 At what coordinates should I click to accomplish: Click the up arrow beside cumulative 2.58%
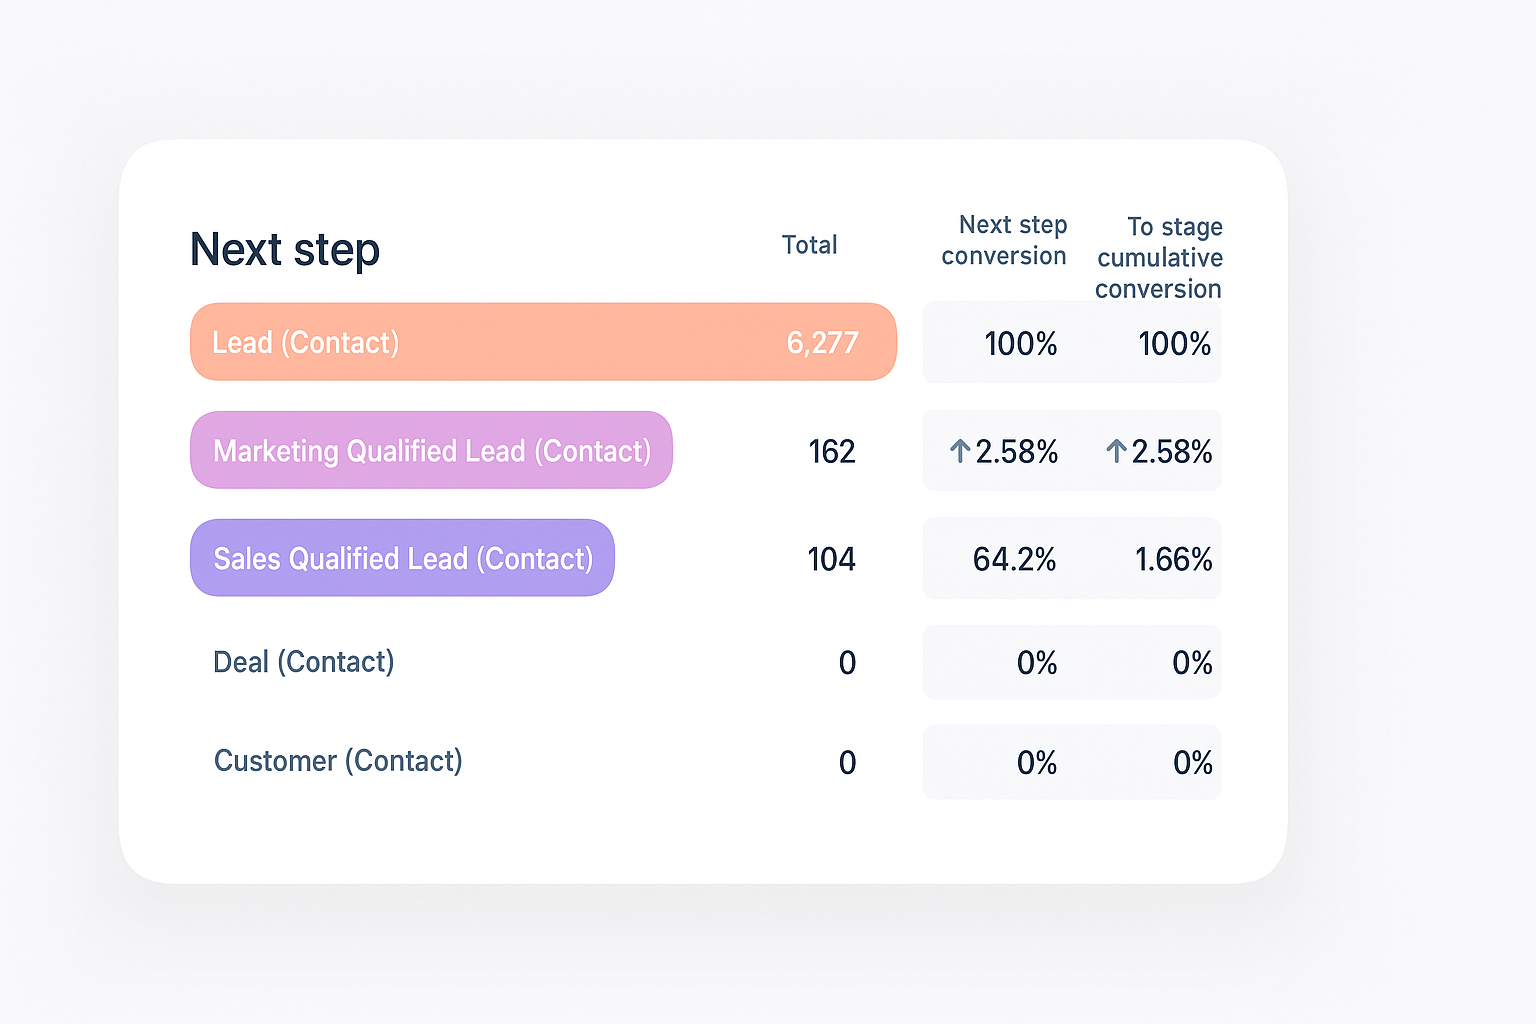pyautogui.click(x=1116, y=452)
